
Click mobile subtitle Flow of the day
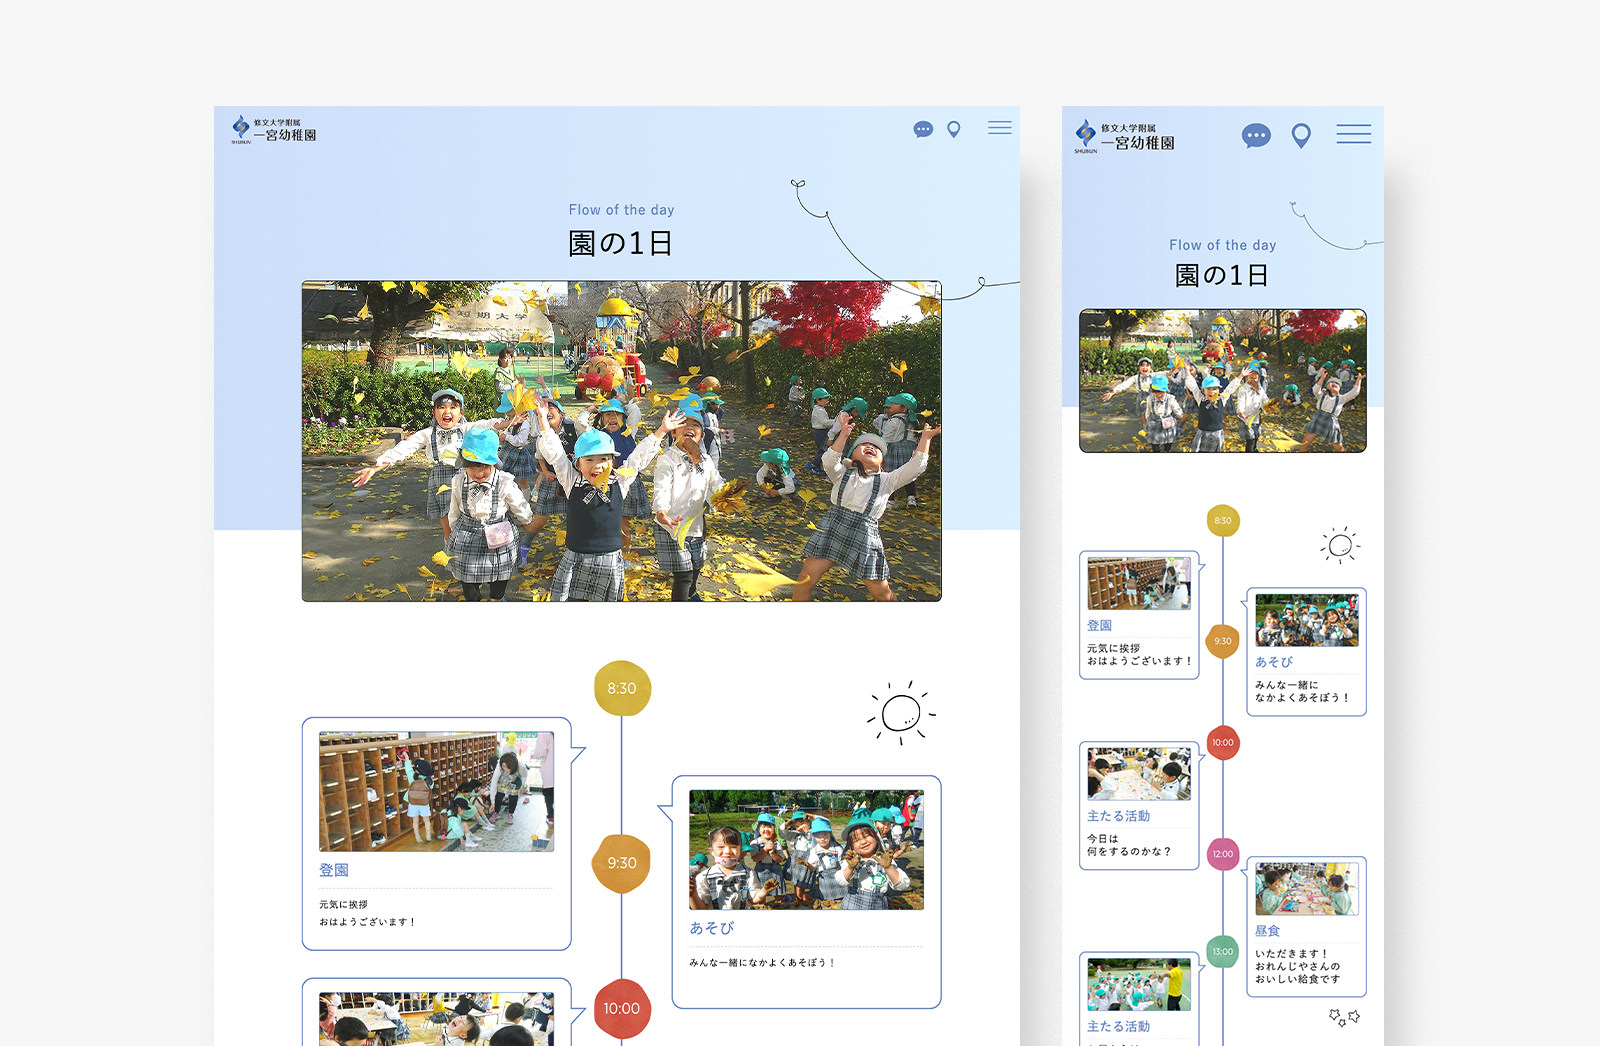[1223, 245]
